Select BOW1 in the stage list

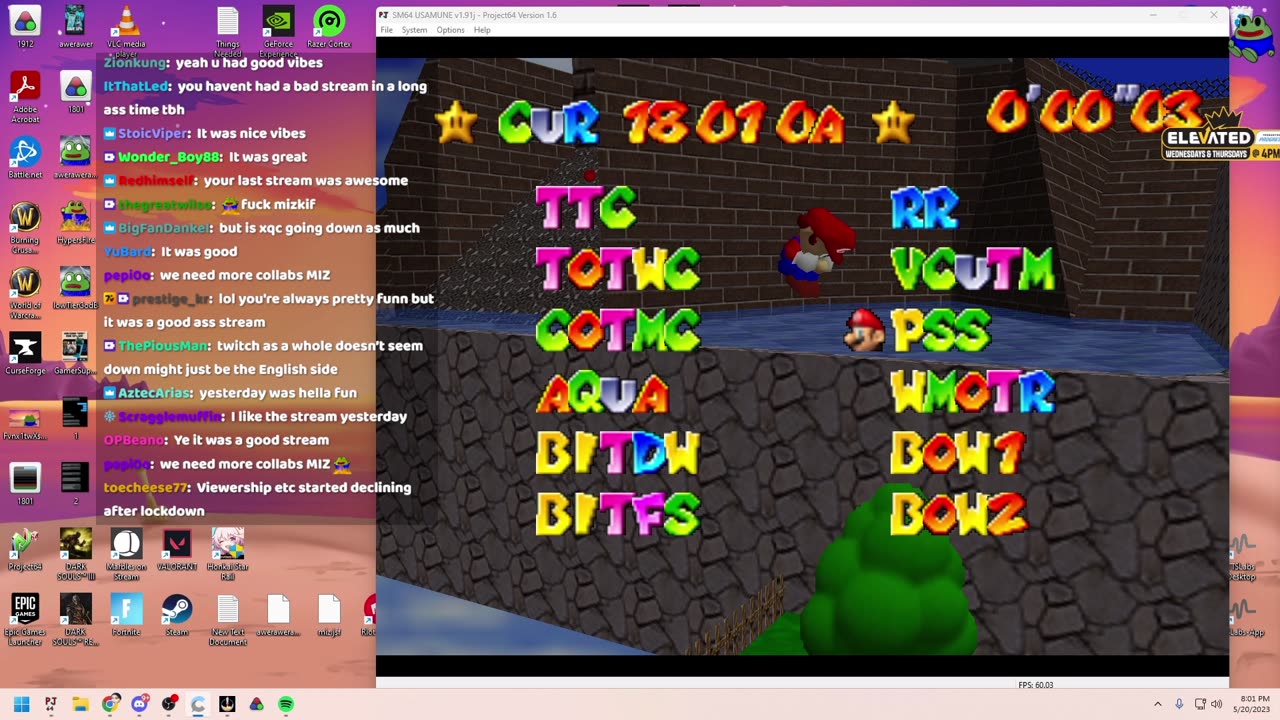pyautogui.click(x=957, y=453)
